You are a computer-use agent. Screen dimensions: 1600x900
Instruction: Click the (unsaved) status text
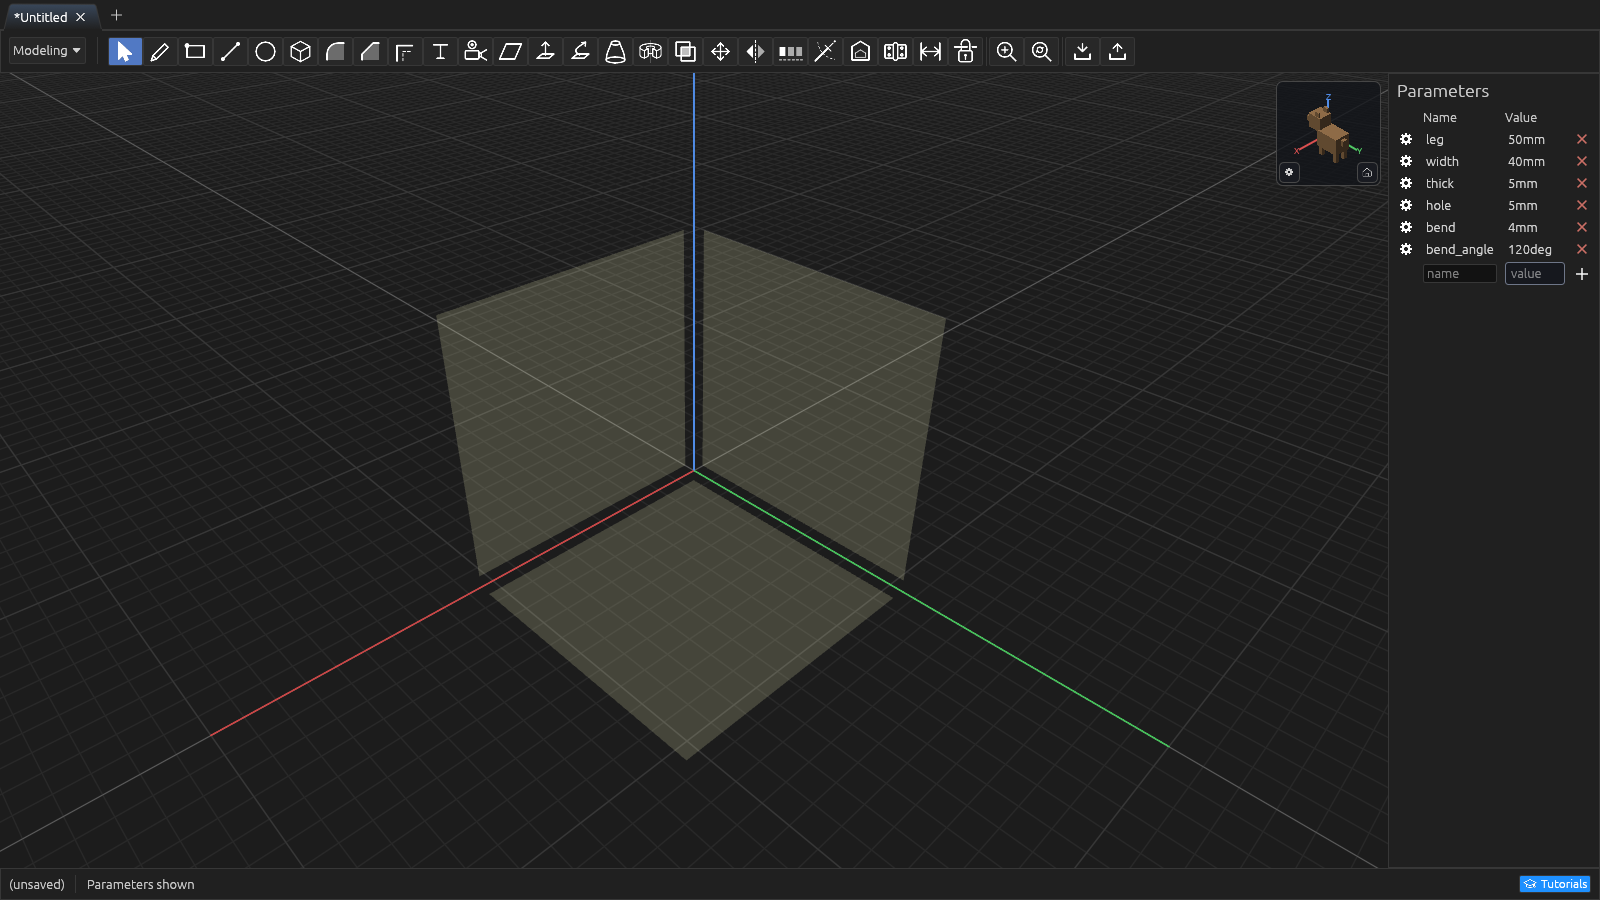(37, 885)
